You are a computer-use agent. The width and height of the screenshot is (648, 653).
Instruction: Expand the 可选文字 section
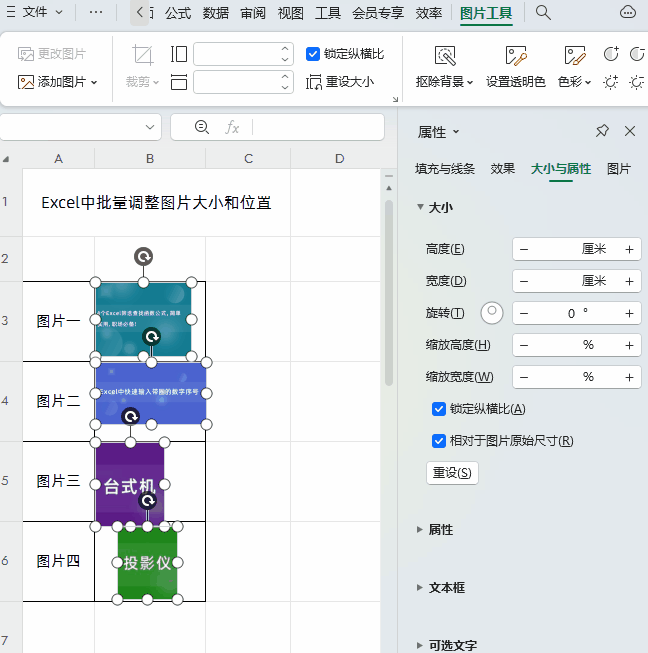click(419, 645)
